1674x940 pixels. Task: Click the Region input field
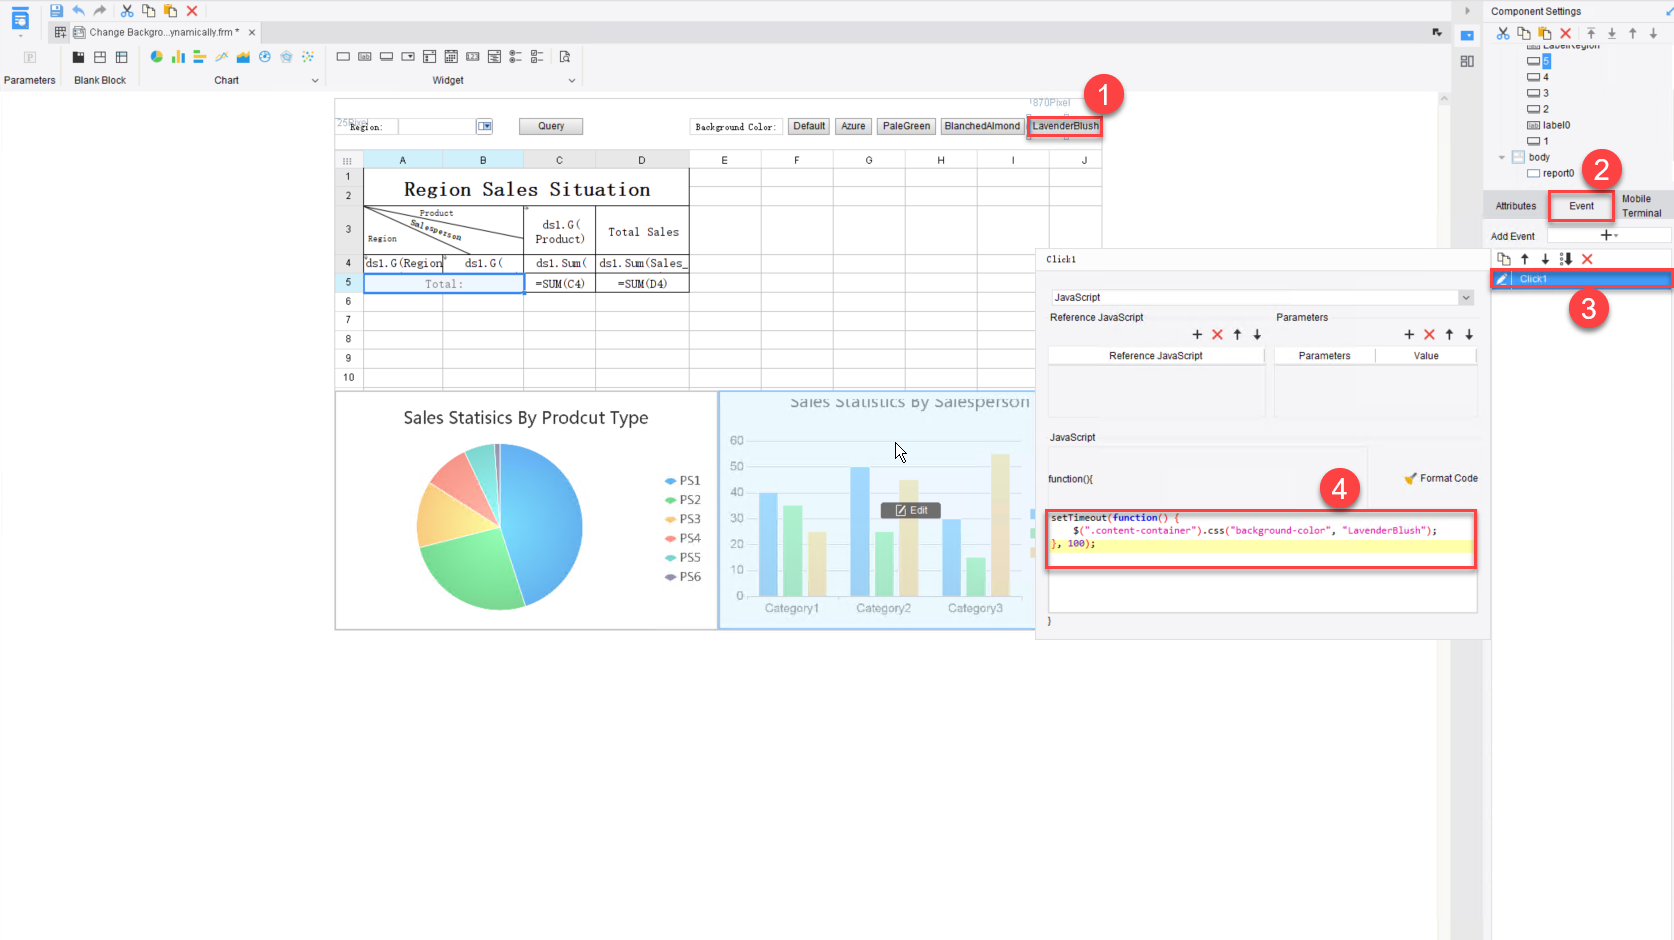[x=440, y=126]
